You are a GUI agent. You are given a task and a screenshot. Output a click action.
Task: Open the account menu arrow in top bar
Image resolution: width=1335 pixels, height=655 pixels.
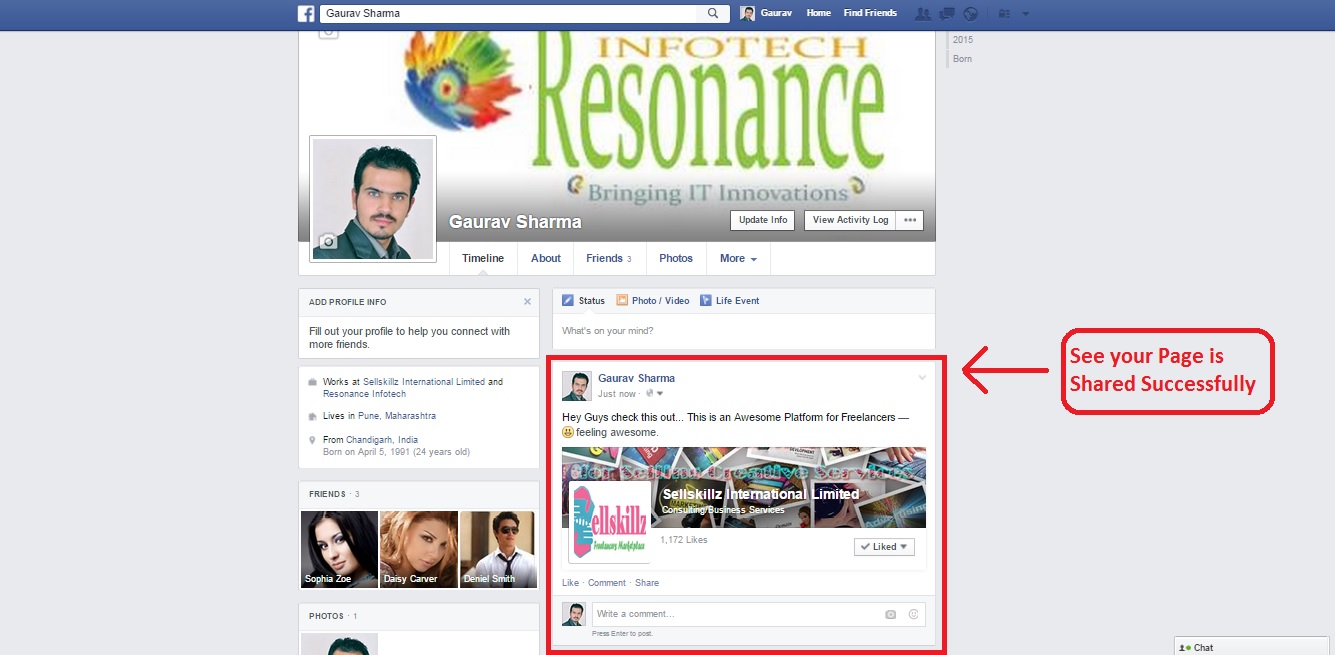pyautogui.click(x=1026, y=14)
